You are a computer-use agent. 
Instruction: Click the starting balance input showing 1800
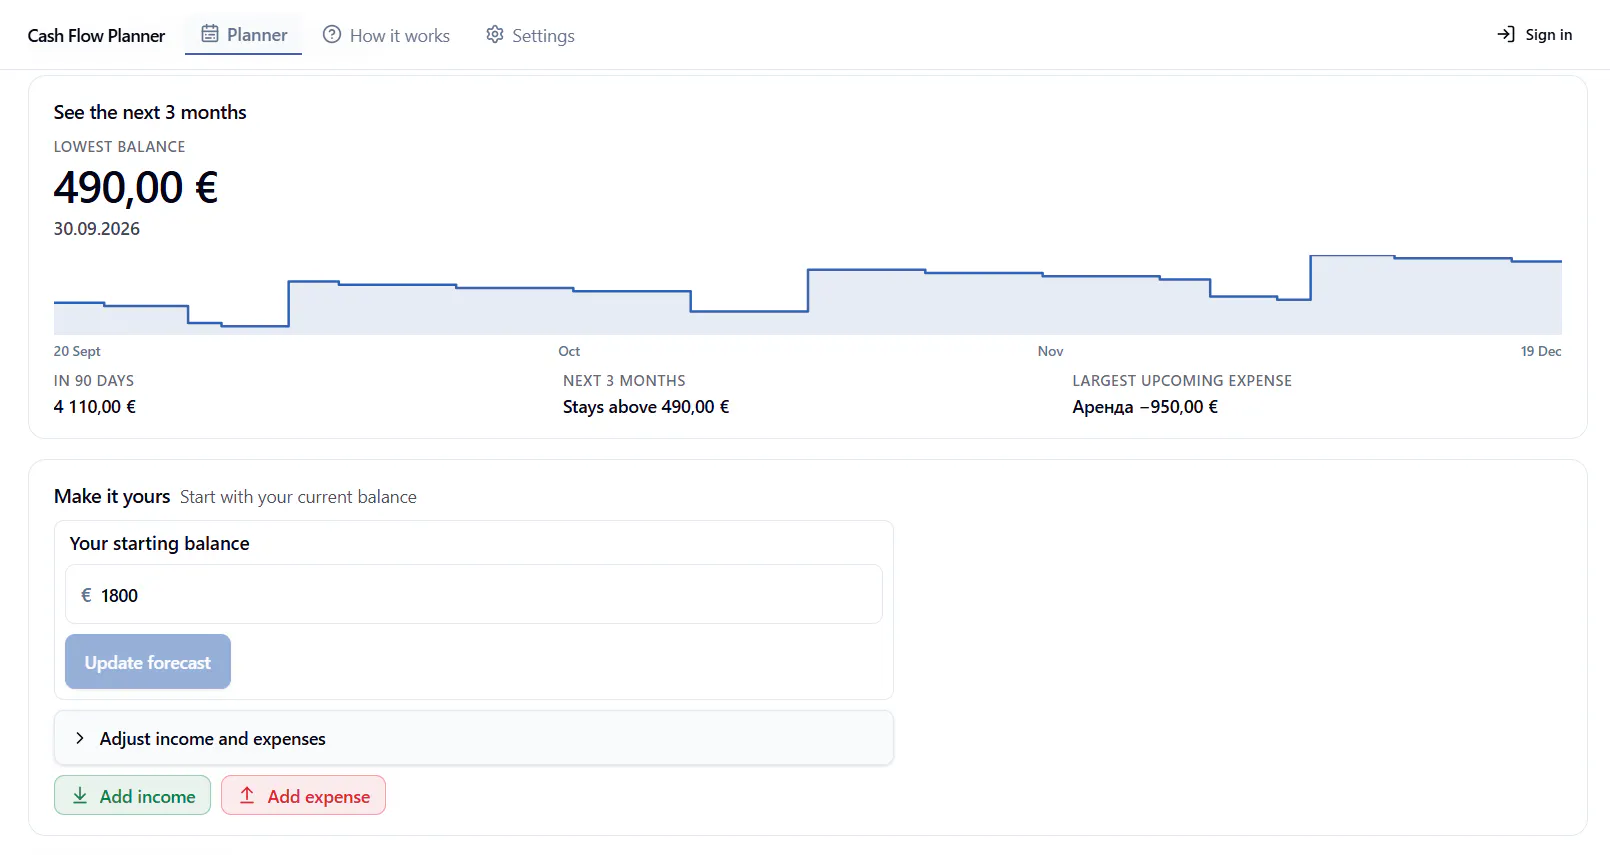(x=474, y=594)
